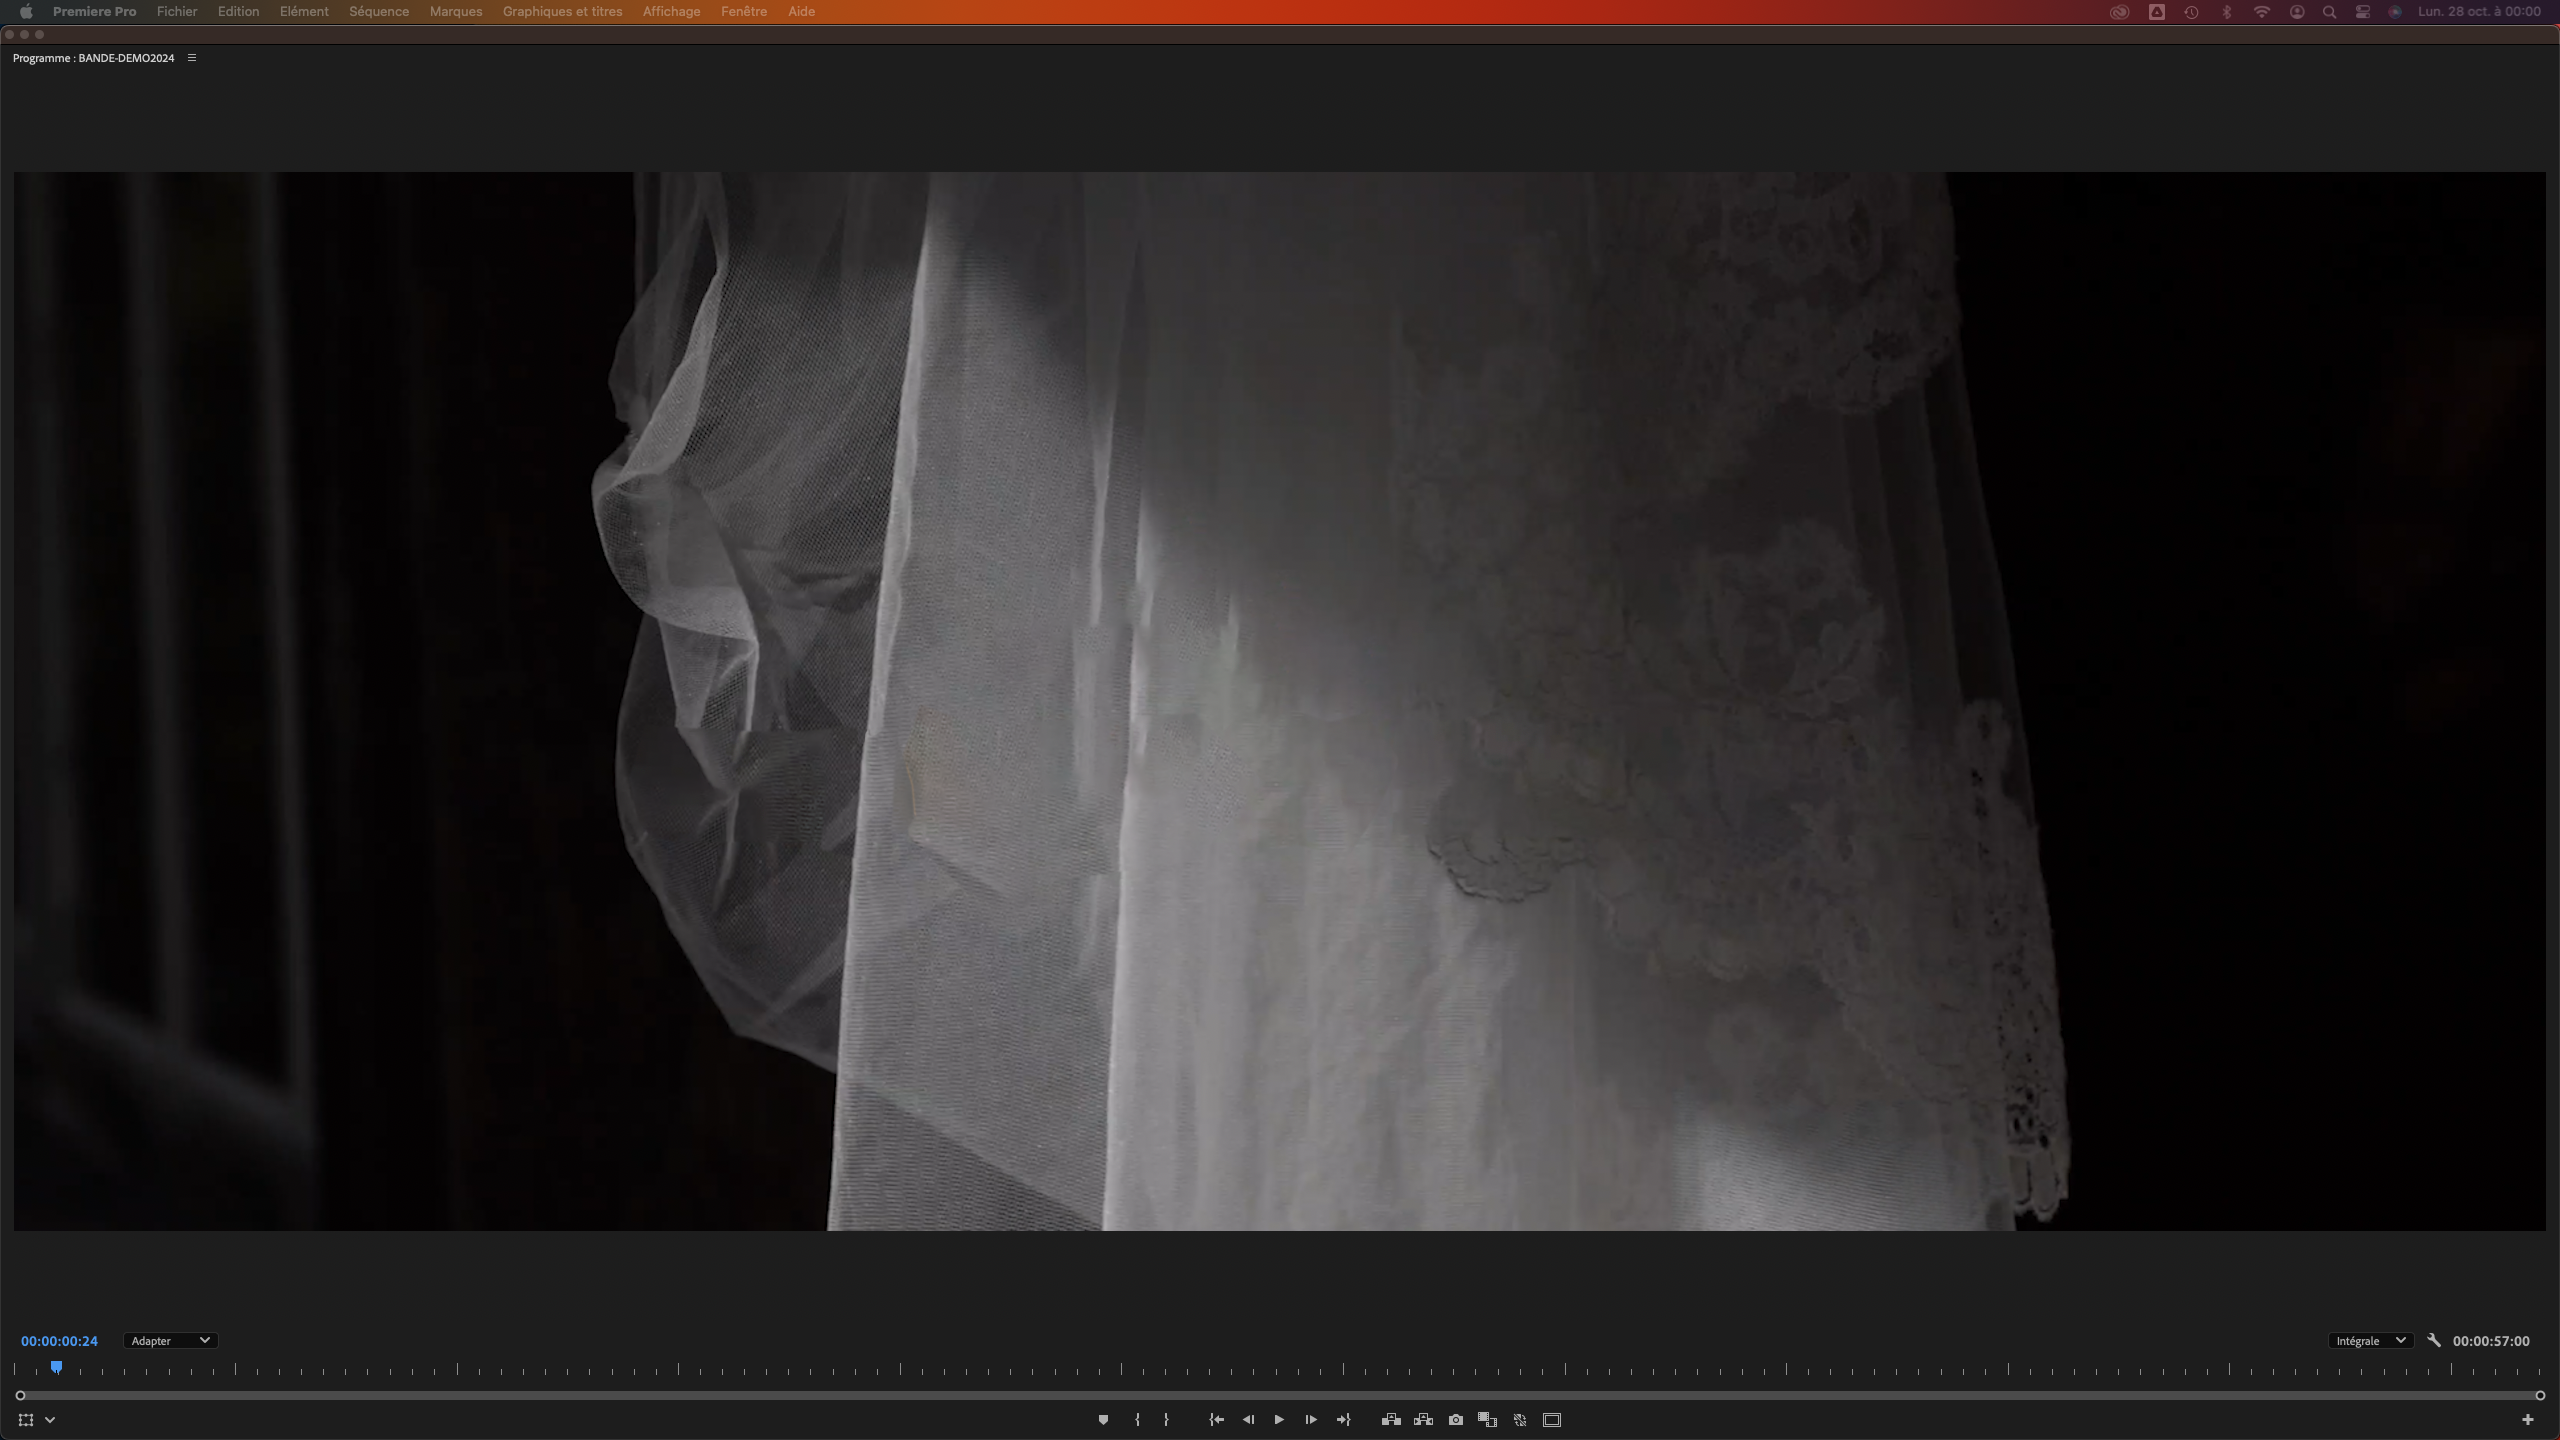Image resolution: width=2560 pixels, height=1440 pixels.
Task: Open the Intégrale playback resolution dropdown
Action: tap(2370, 1341)
